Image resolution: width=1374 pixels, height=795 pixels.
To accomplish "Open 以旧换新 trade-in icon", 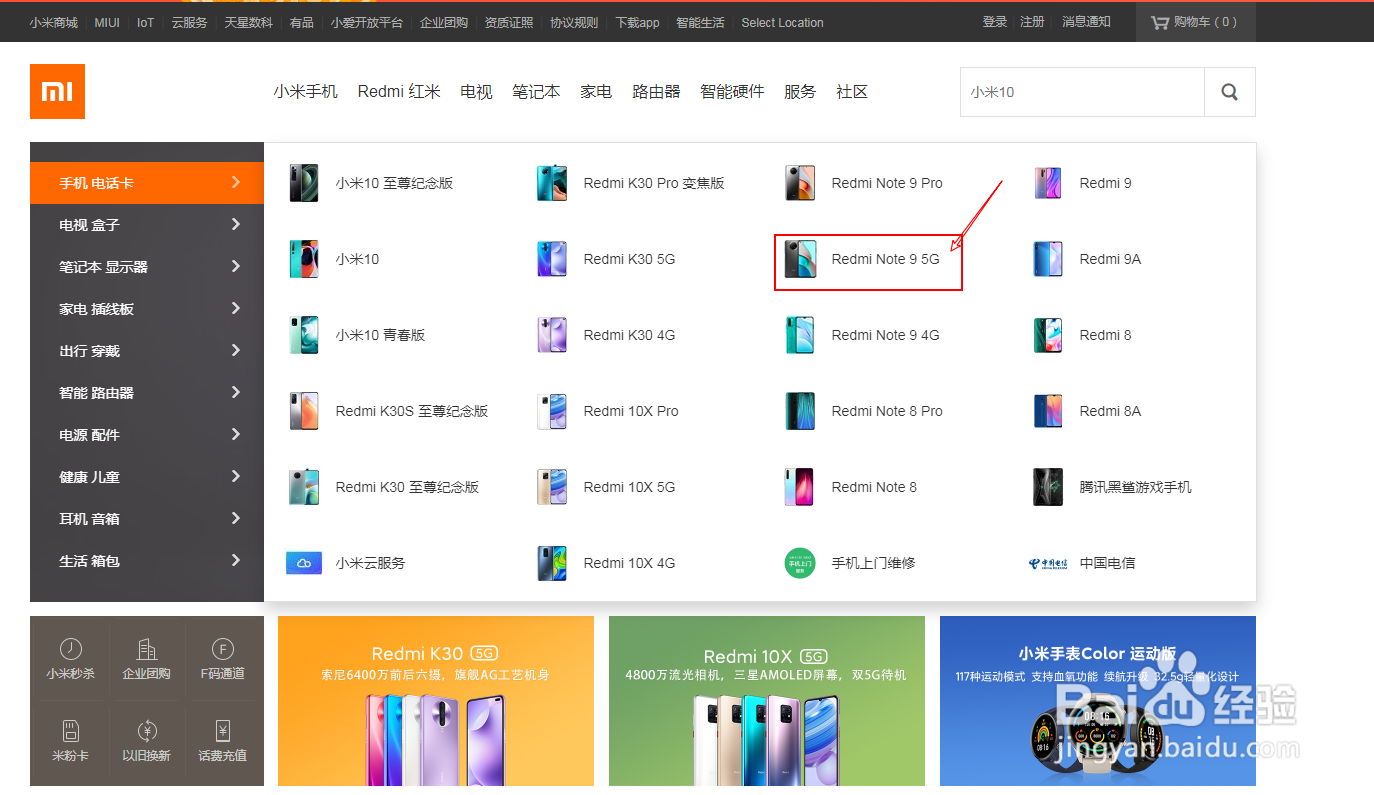I will [x=147, y=731].
